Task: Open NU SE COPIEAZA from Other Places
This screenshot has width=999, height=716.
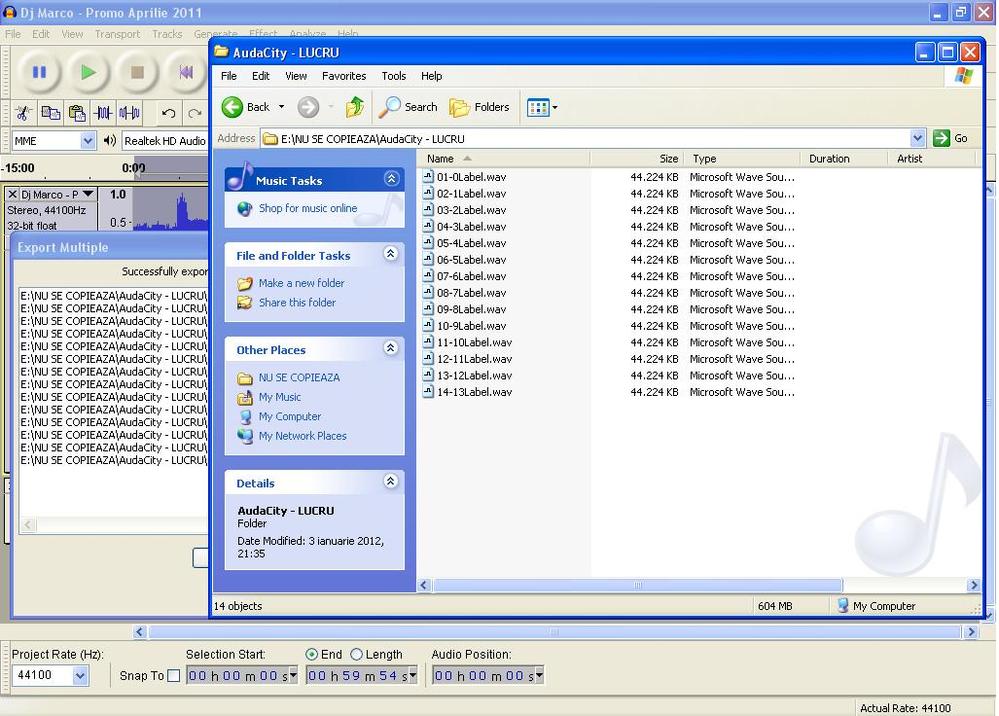Action: click(299, 377)
